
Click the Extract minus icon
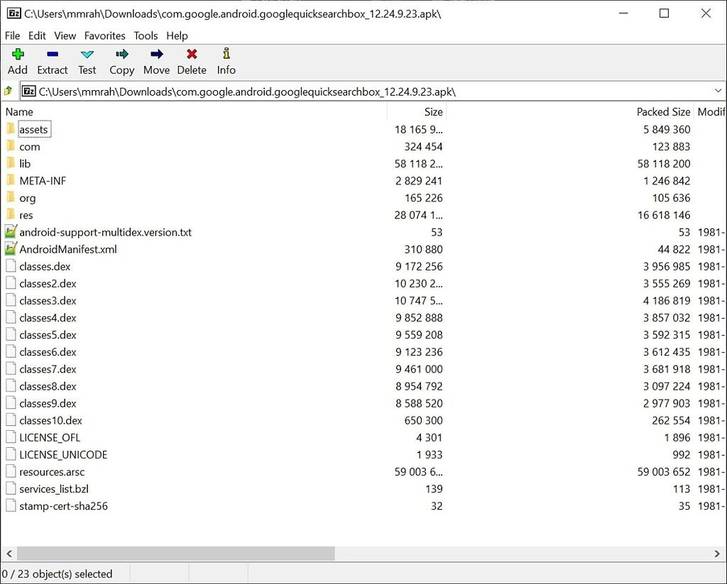tap(52, 54)
